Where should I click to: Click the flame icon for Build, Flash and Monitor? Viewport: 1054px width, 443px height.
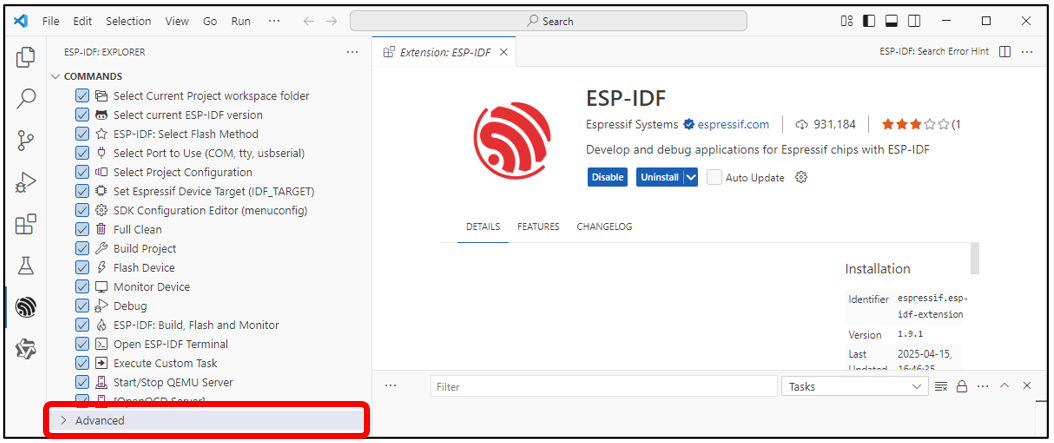pyautogui.click(x=102, y=325)
